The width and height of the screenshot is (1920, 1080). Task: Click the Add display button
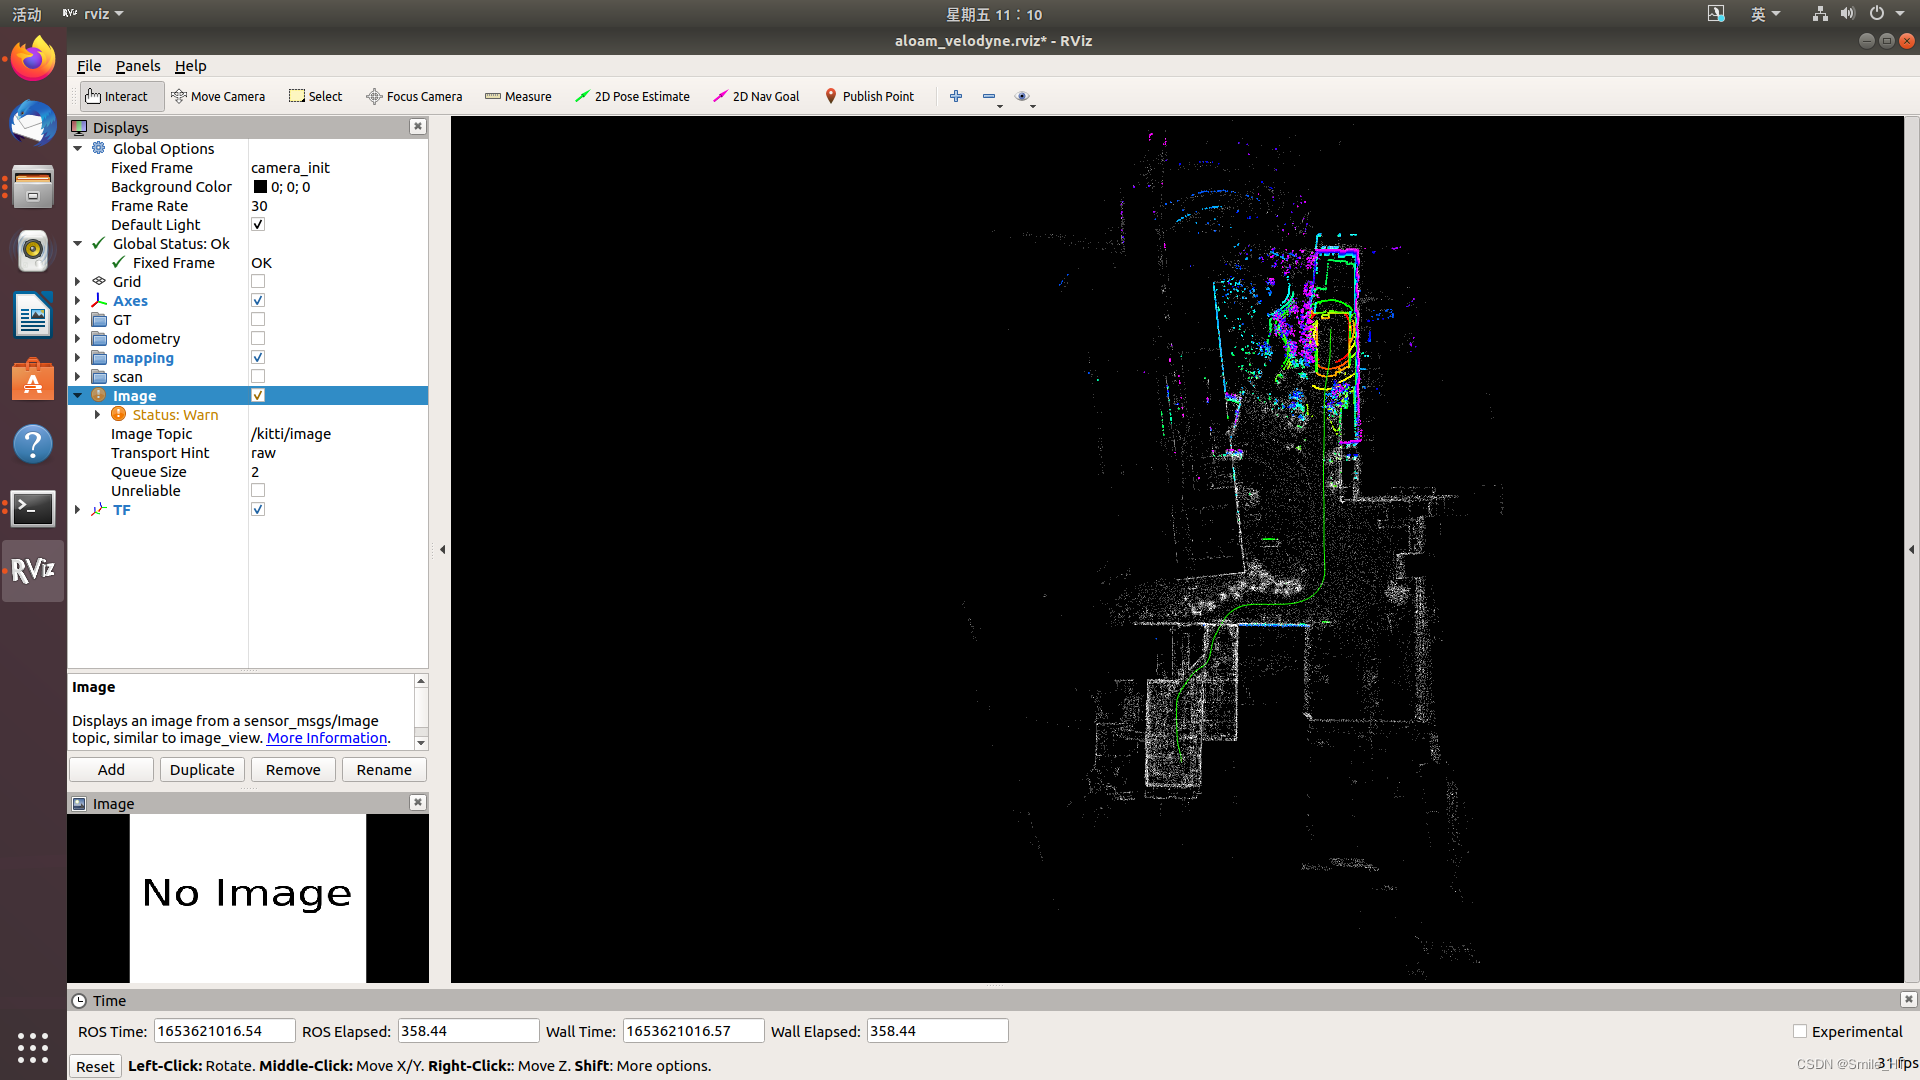click(x=111, y=770)
